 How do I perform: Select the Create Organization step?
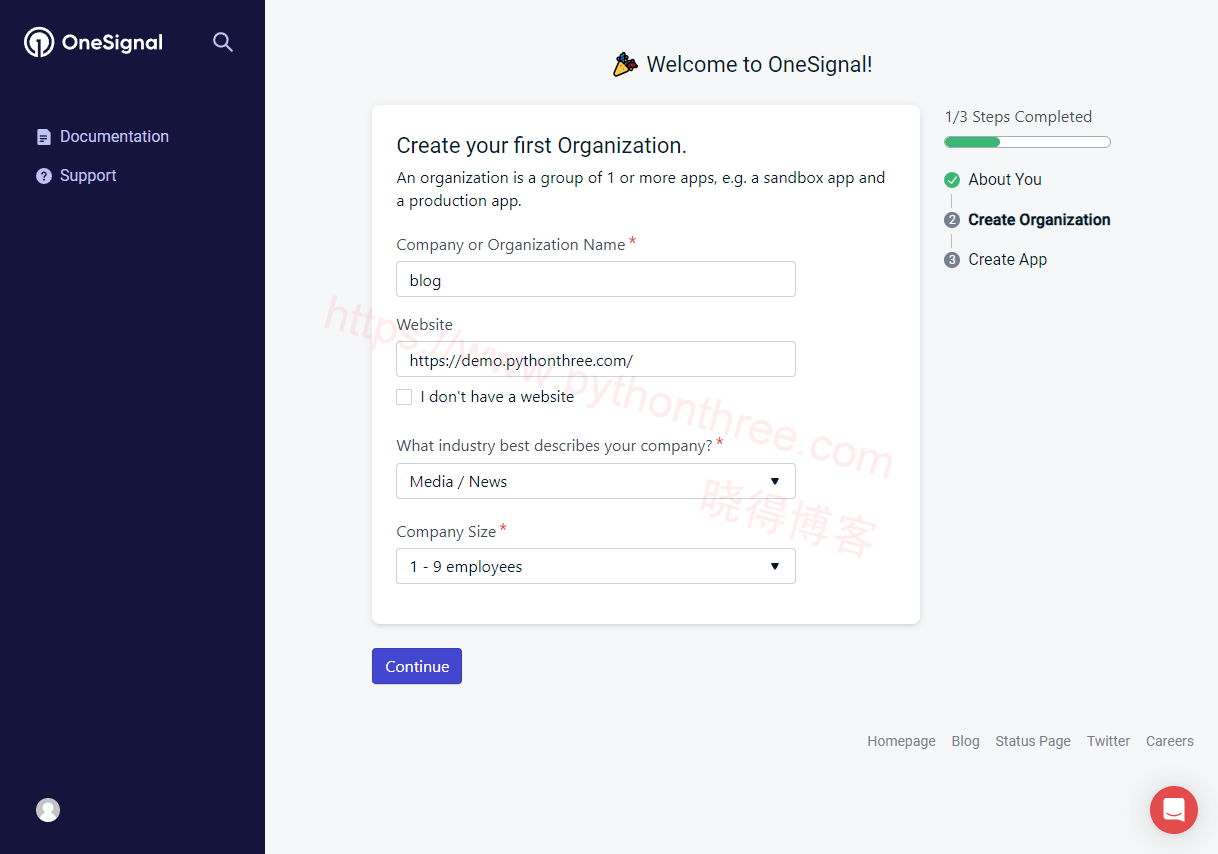point(1038,220)
